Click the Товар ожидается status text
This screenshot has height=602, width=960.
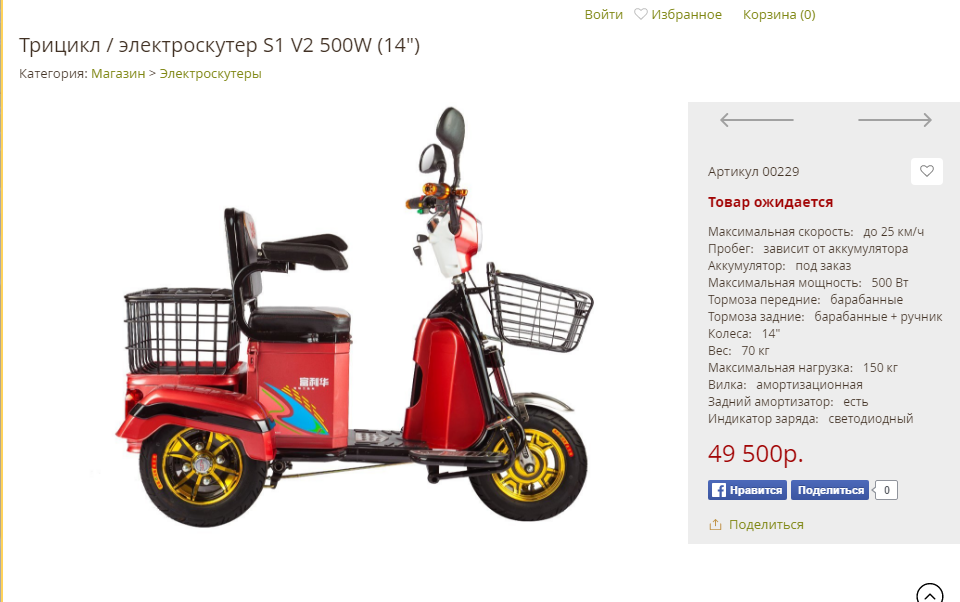click(770, 202)
